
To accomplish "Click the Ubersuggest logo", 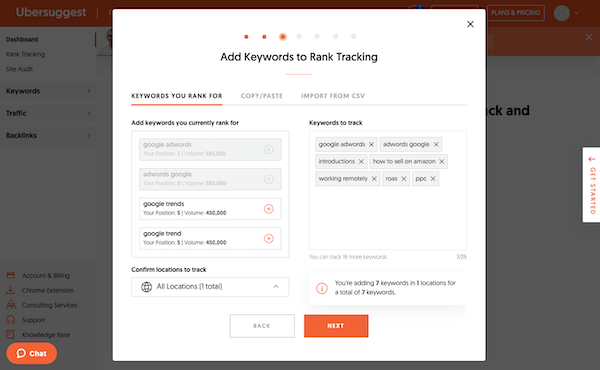I will point(51,12).
